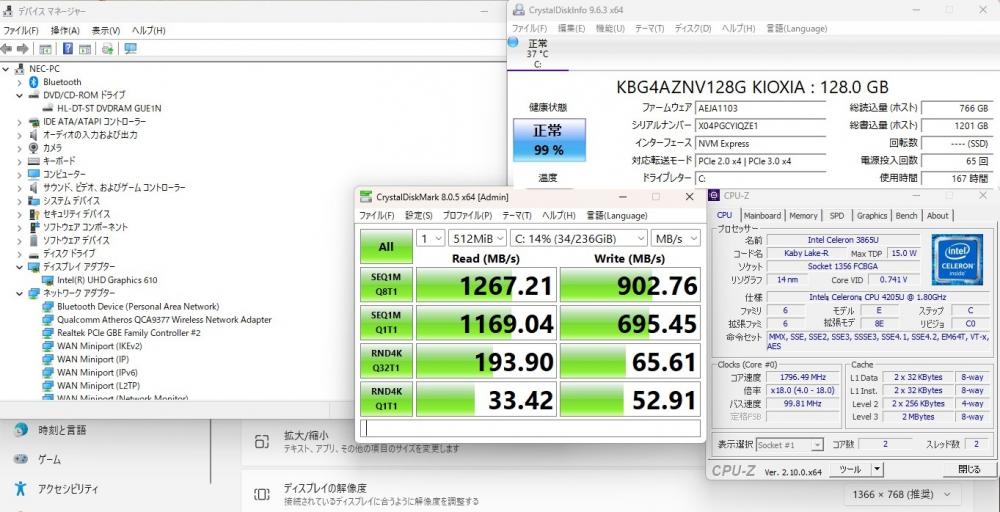
Task: Select Qualcomm Atheros QCA9377 Wireless Network Adapter
Action: pos(164,319)
